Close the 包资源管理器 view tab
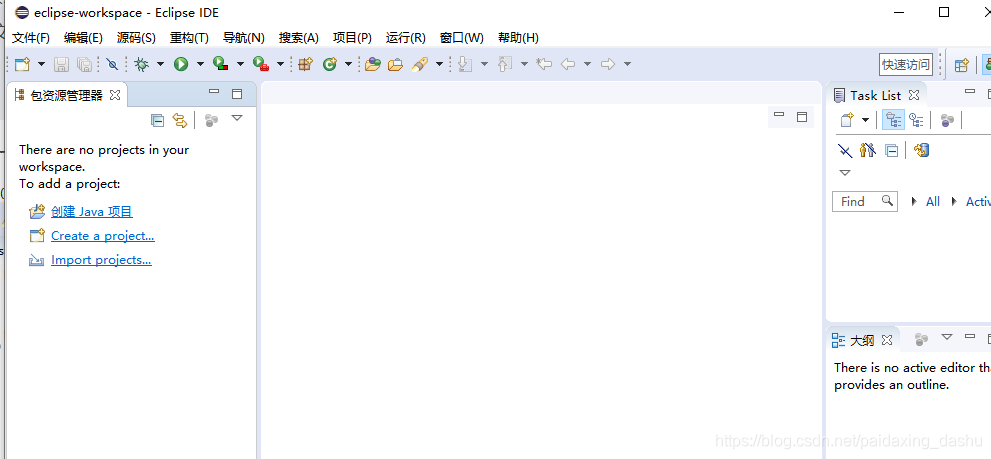The height and width of the screenshot is (459, 991). (115, 95)
